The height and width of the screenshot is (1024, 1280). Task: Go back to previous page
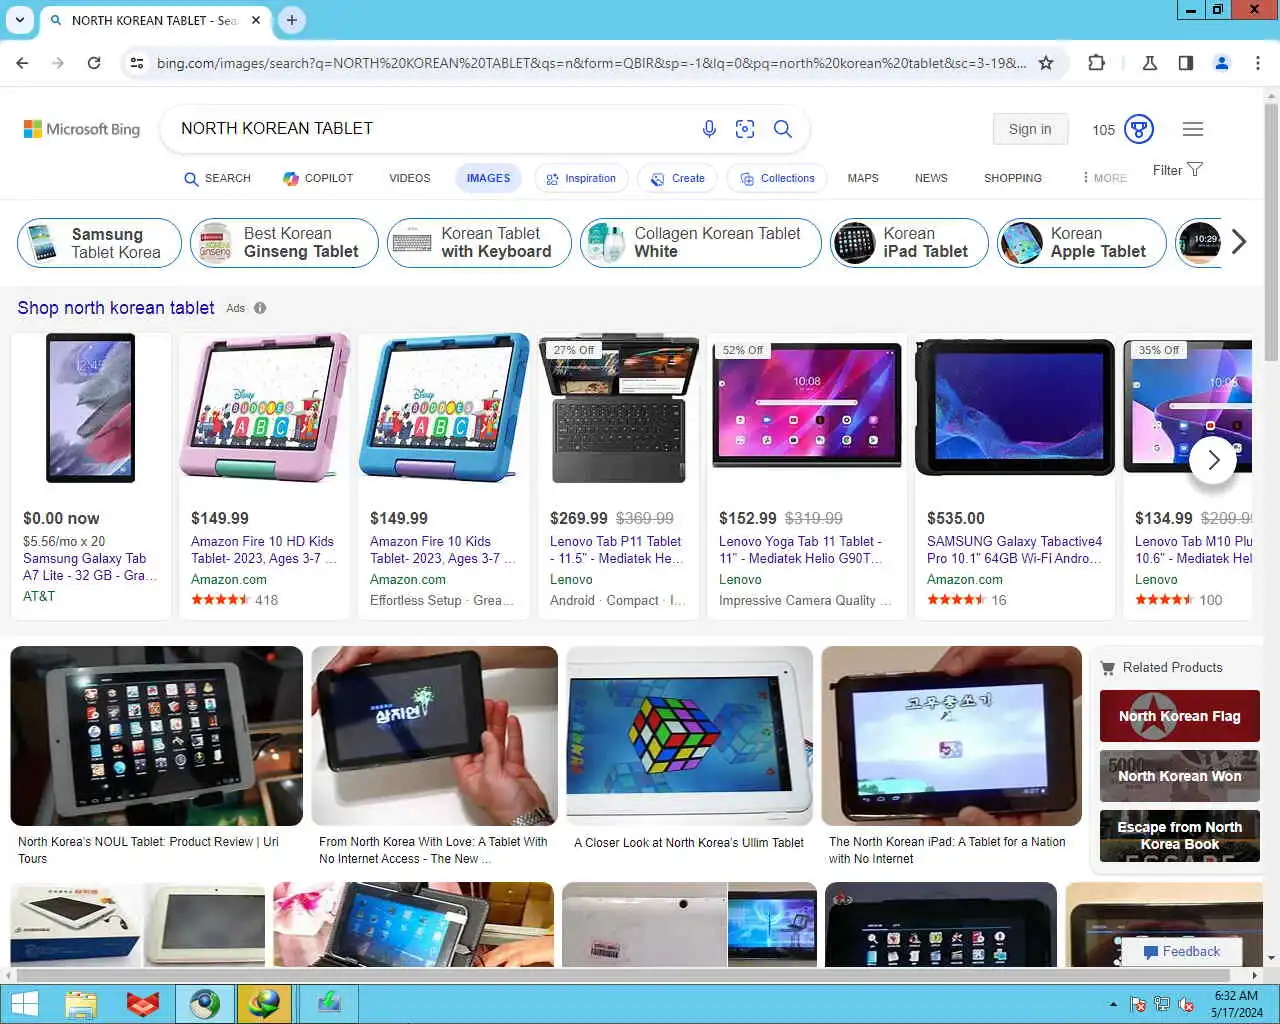[x=22, y=63]
